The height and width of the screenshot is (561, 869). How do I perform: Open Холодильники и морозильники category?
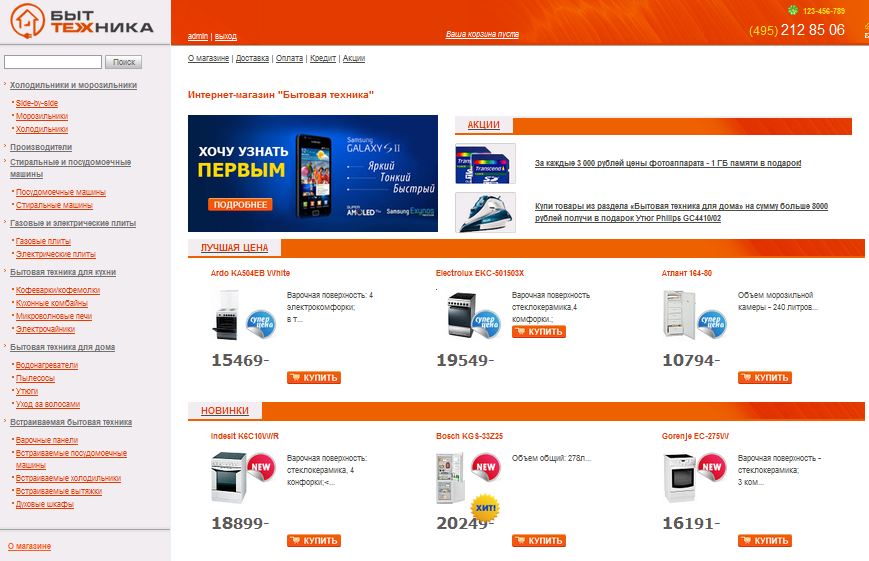[x=73, y=85]
